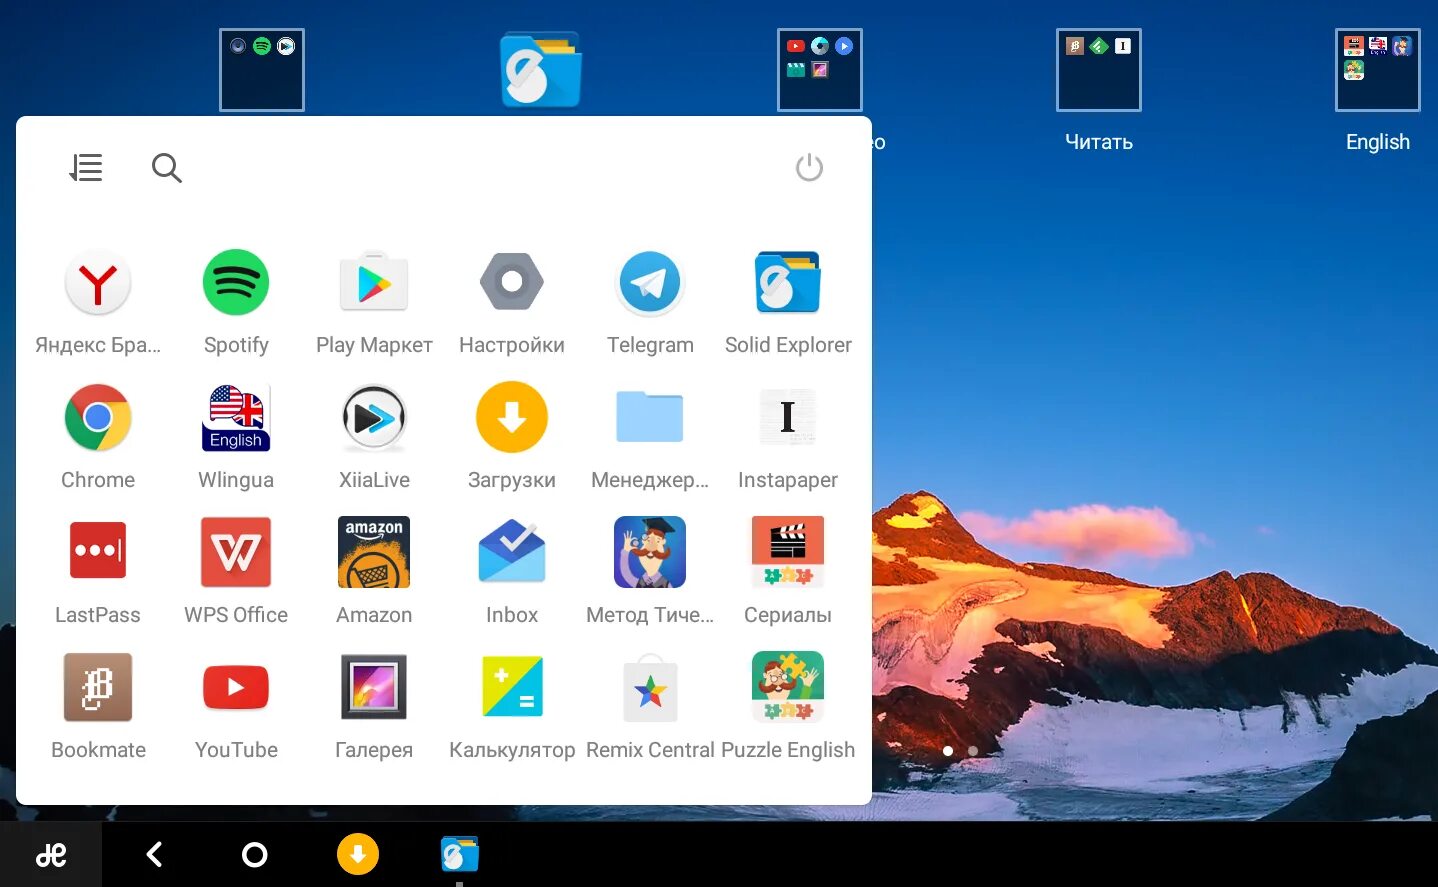Open Solid Explorer from the taskbar
Viewport: 1438px width, 887px height.
459,853
